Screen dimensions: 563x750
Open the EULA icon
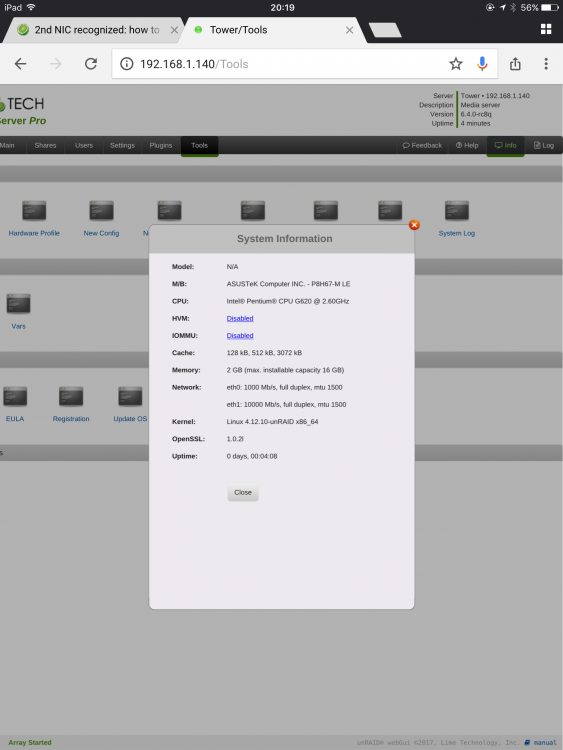15,397
